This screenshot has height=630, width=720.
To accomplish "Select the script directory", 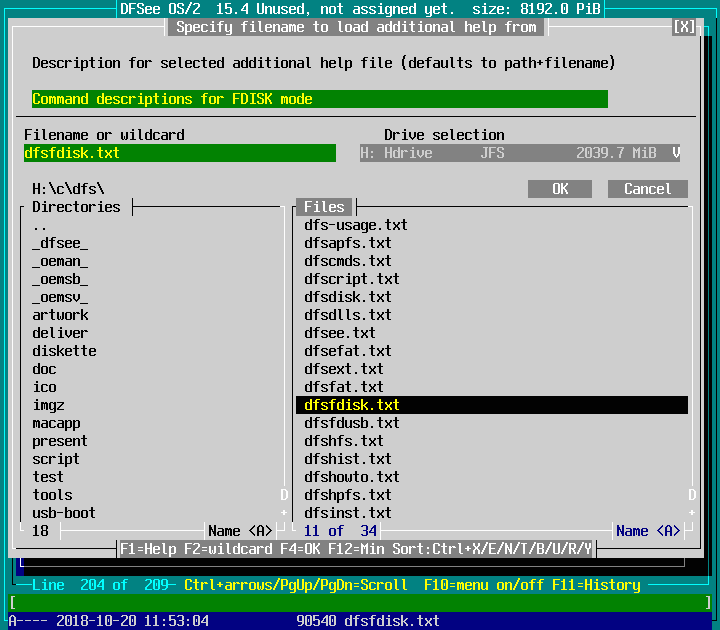I will [56, 459].
